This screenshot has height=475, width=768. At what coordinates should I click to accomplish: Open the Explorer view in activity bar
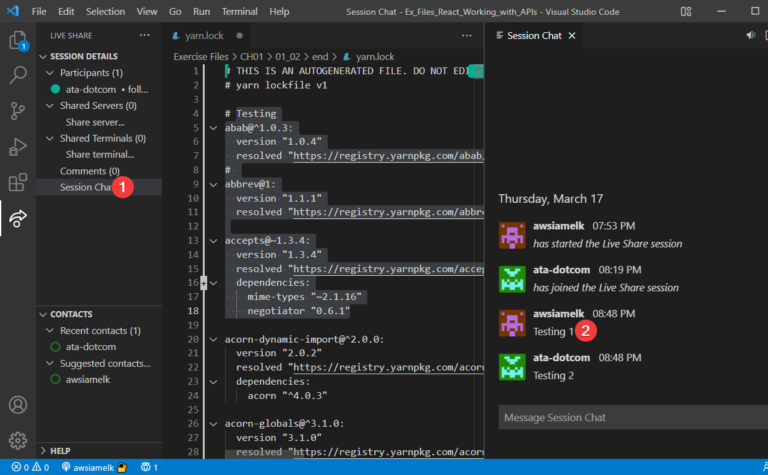[18, 41]
